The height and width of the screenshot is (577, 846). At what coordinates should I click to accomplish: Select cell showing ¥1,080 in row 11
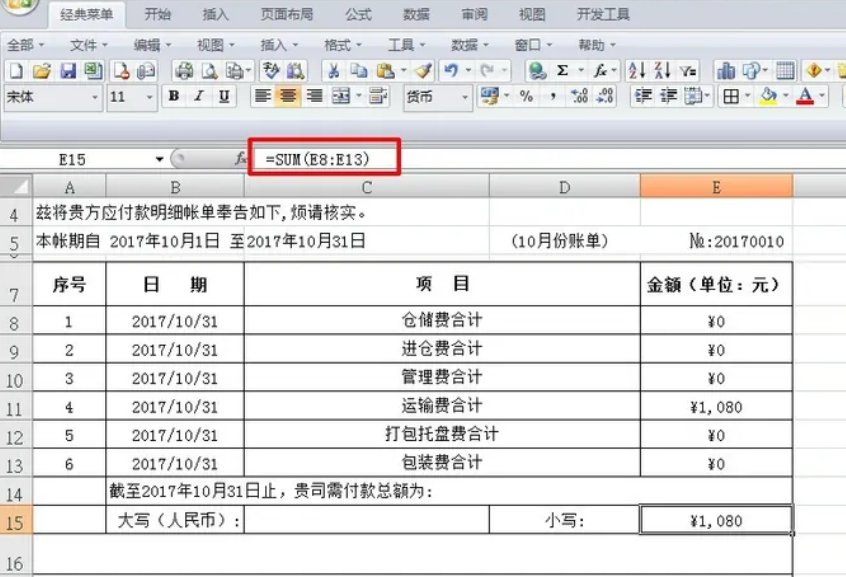click(x=717, y=406)
